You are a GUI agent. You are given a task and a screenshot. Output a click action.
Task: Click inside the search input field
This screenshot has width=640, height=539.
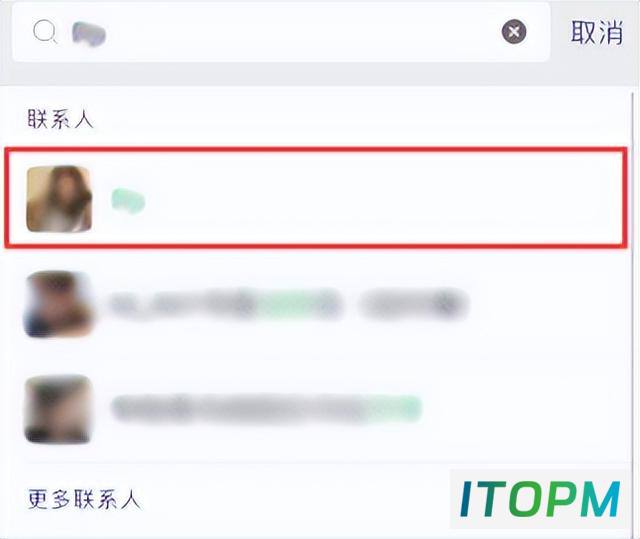tap(281, 32)
